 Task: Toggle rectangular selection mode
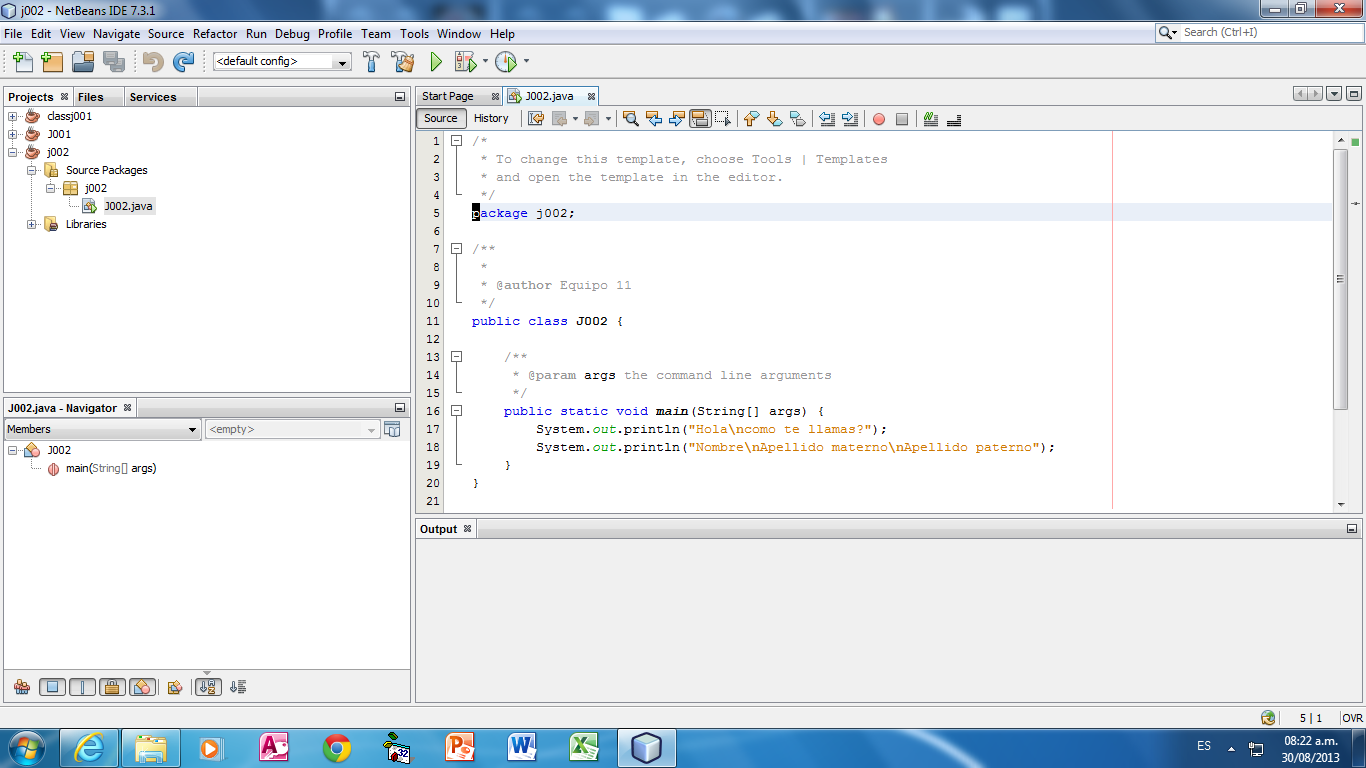(x=723, y=119)
